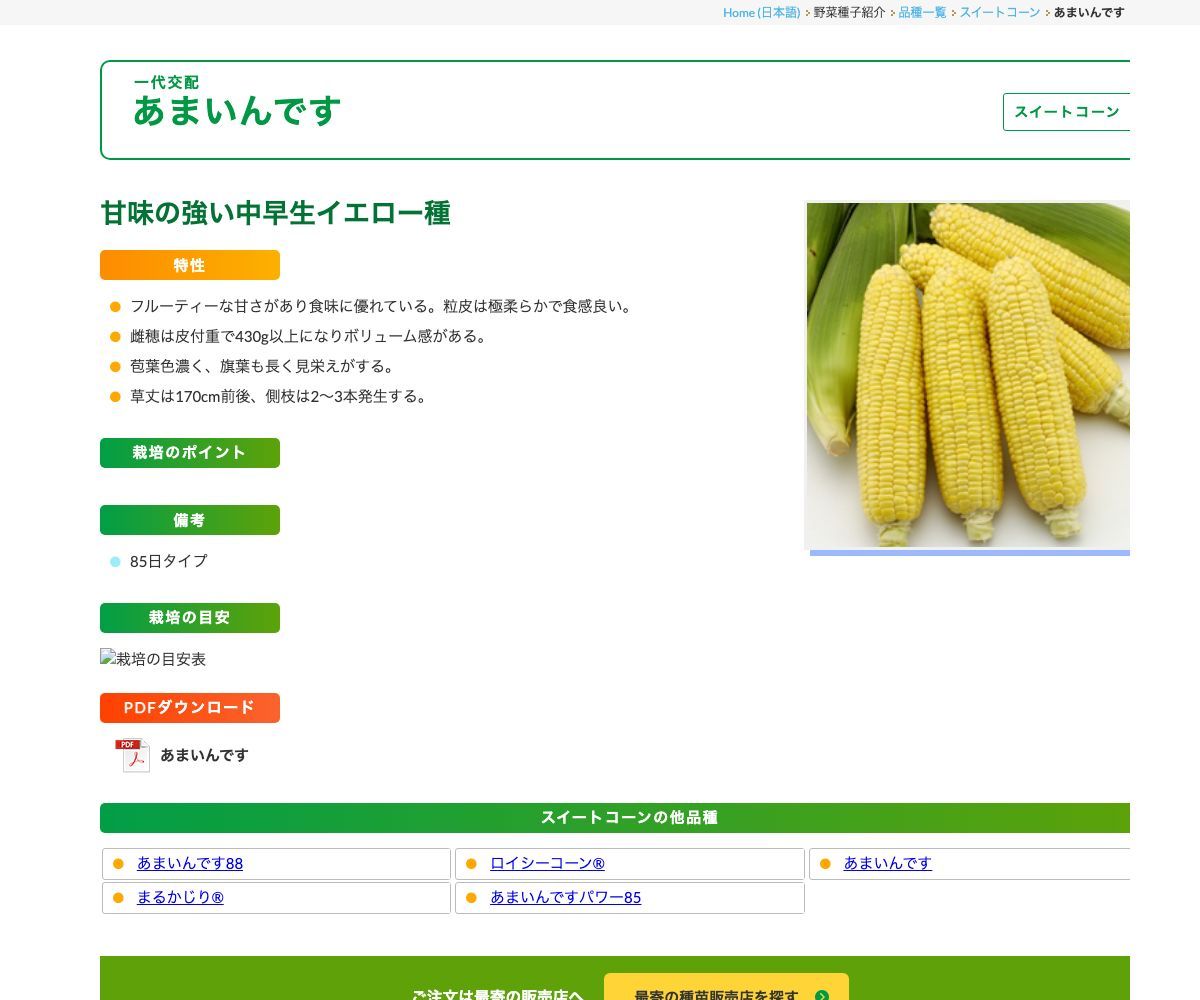Image resolution: width=1200 pixels, height=1000 pixels.
Task: Click the orange bullet beside あまいんですパワー85
Action: (x=471, y=897)
